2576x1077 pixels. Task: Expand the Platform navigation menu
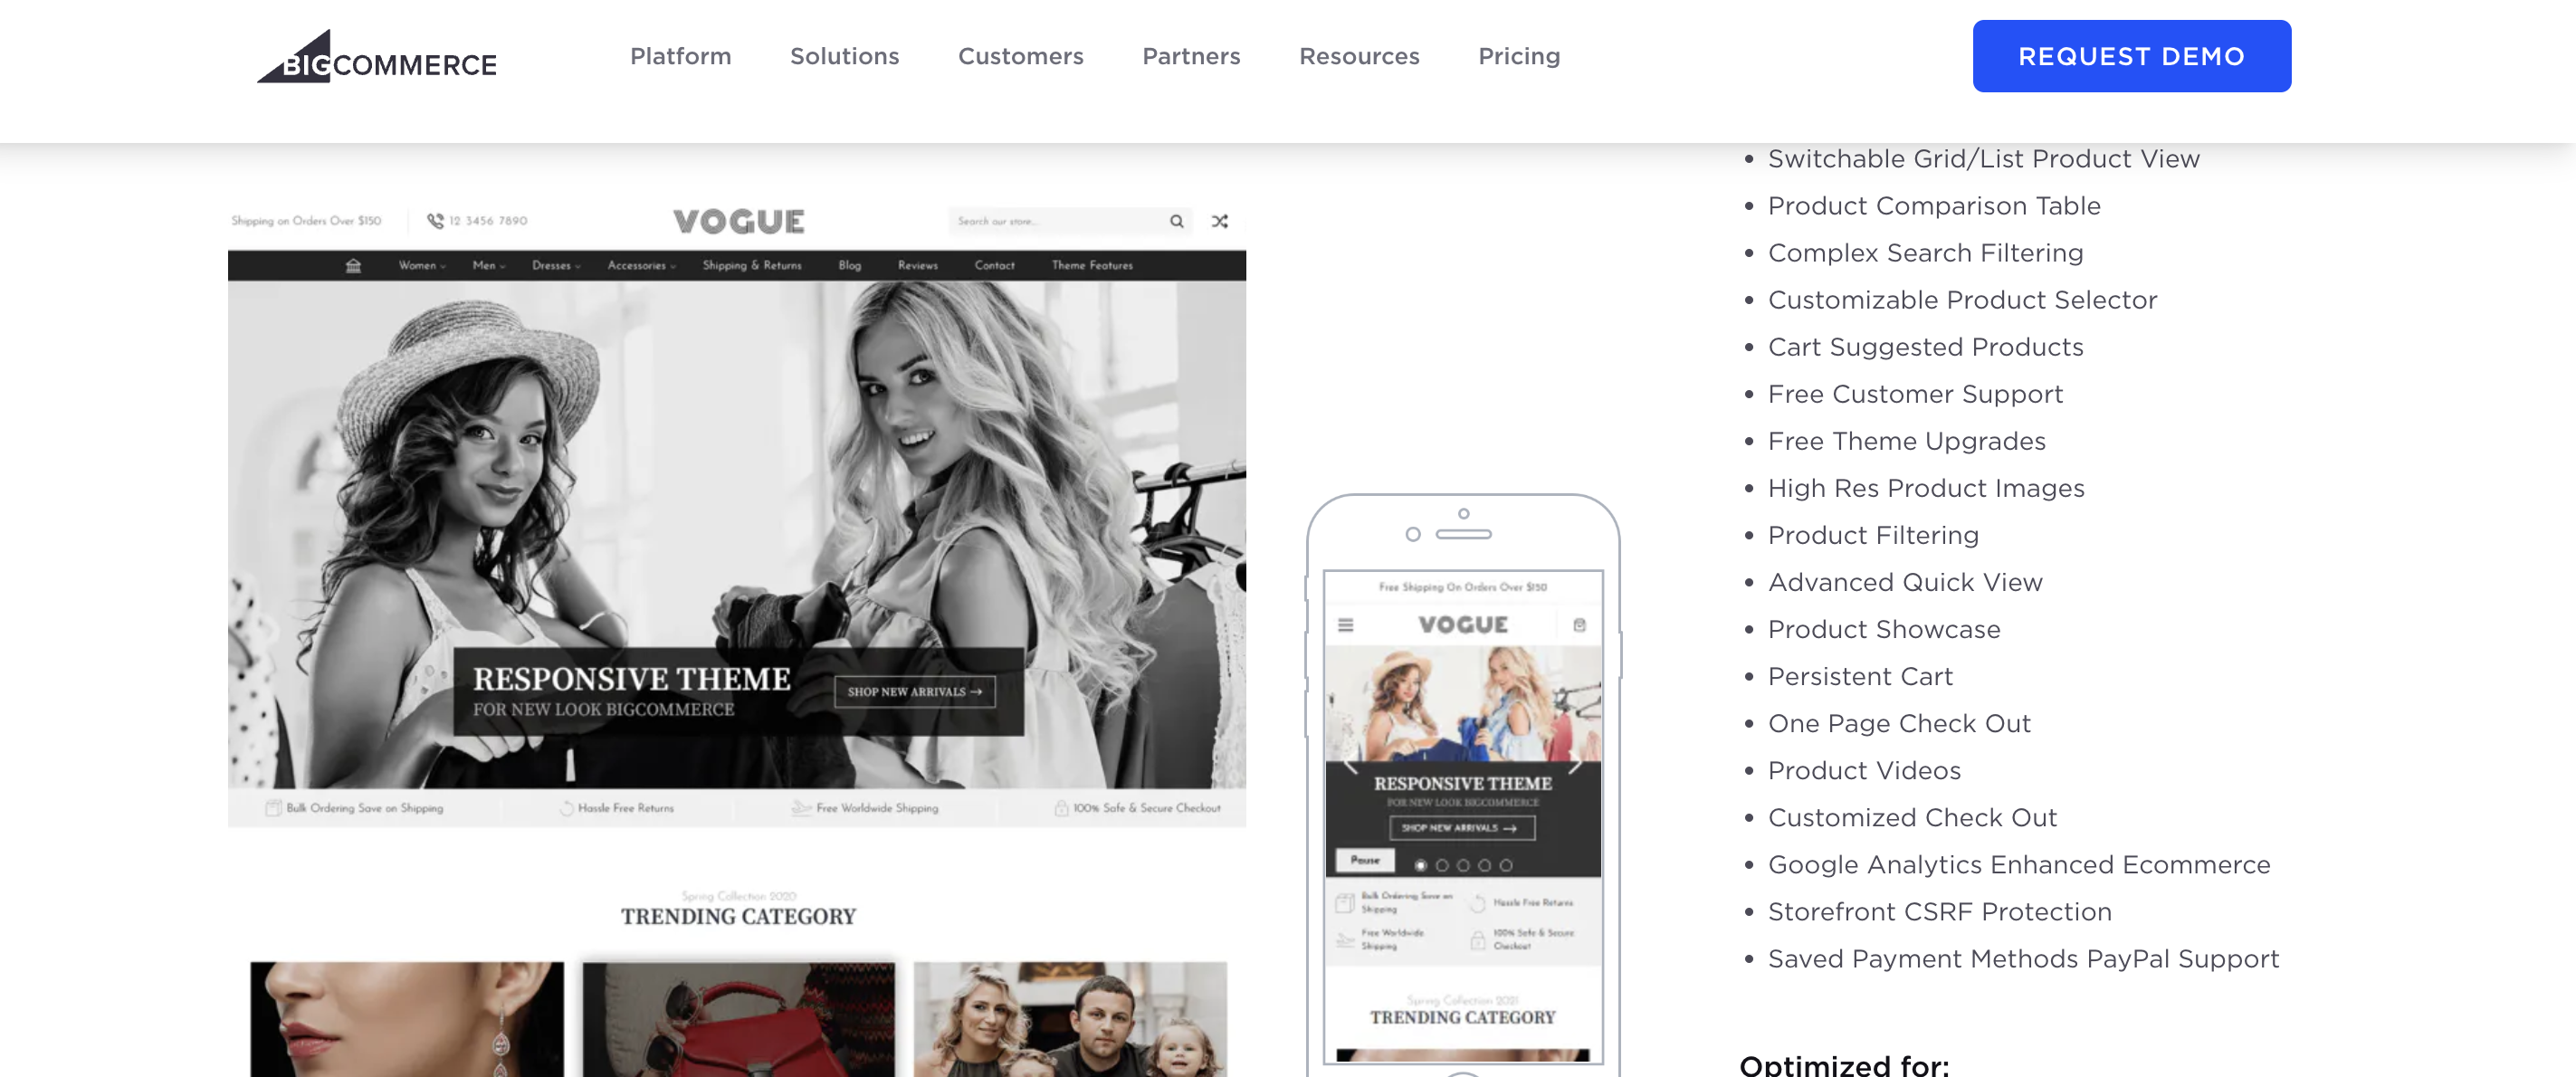click(x=680, y=56)
